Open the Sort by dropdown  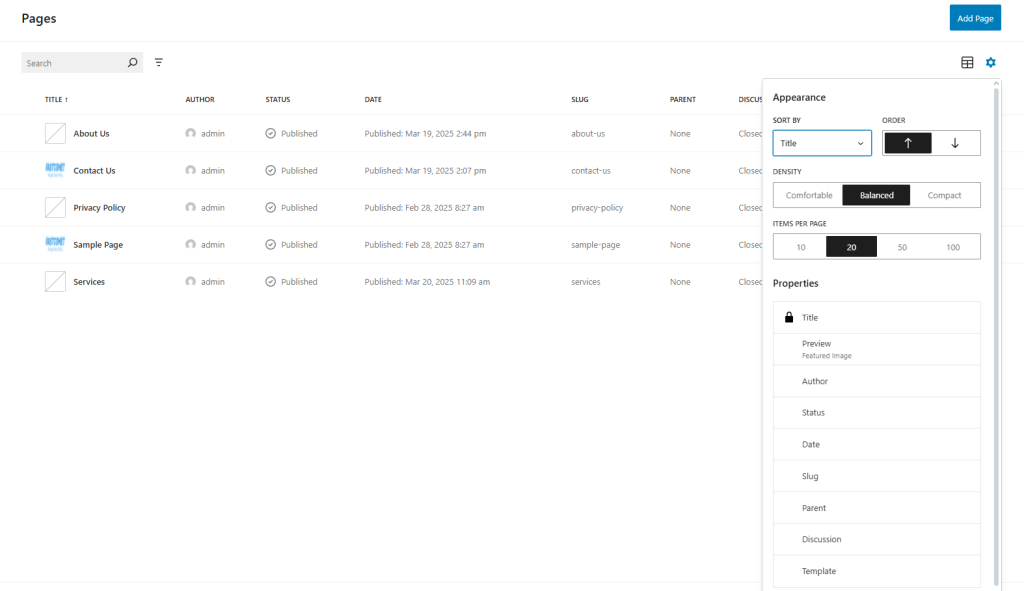(821, 143)
